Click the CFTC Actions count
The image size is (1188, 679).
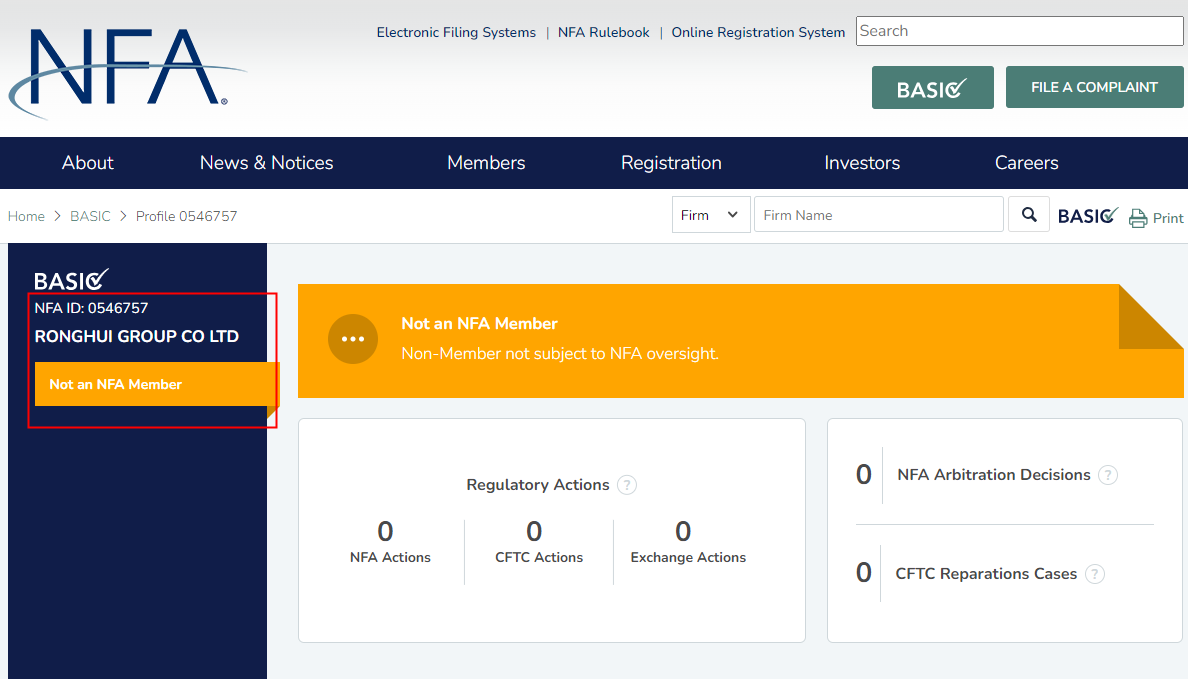pos(534,531)
